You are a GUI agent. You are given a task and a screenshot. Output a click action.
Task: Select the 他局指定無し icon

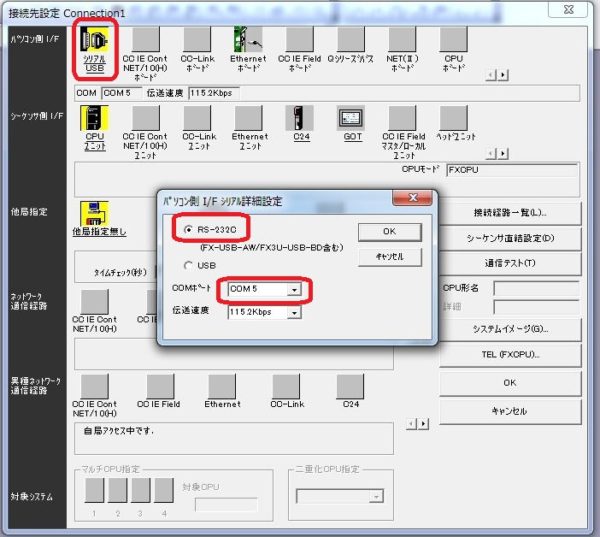(x=95, y=214)
